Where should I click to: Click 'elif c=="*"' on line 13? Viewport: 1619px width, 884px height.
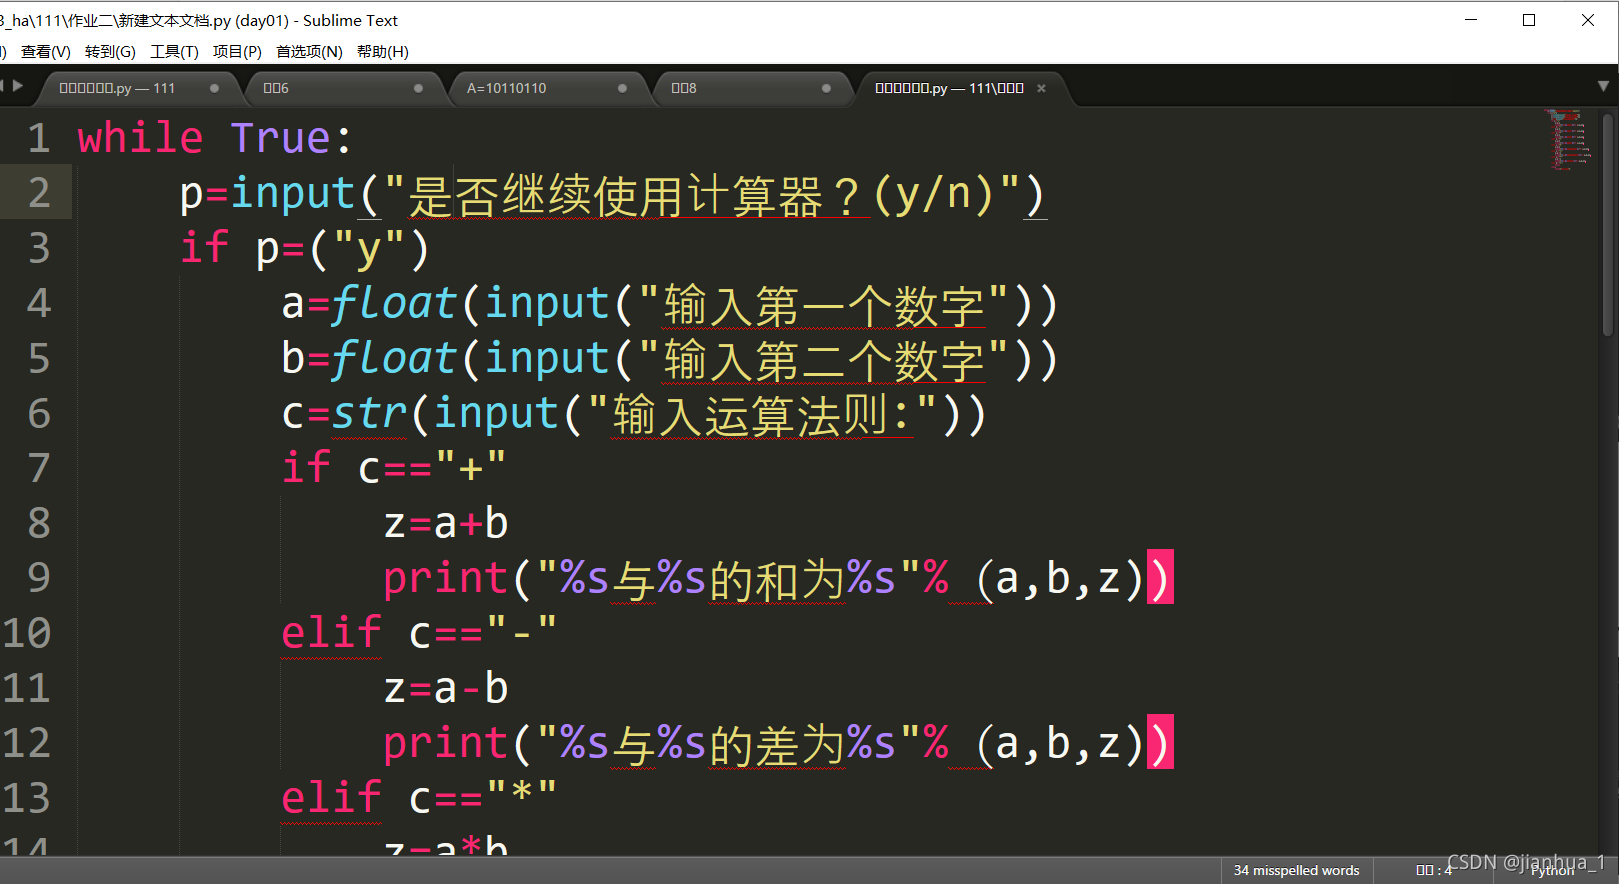[419, 798]
